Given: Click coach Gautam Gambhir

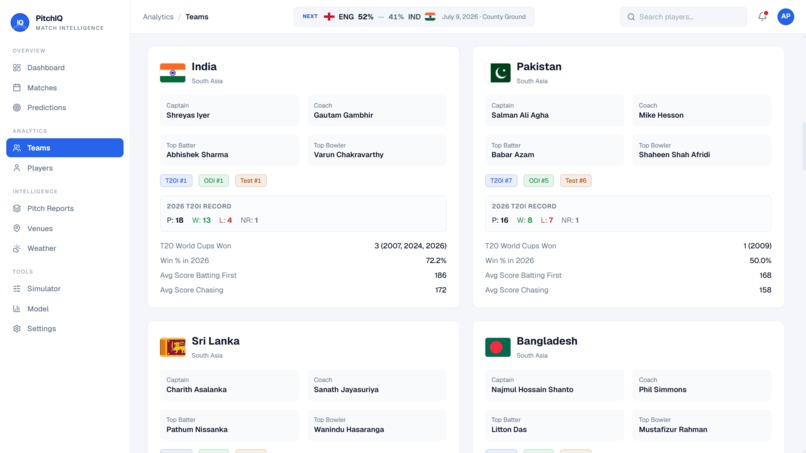Looking at the screenshot, I should [343, 115].
